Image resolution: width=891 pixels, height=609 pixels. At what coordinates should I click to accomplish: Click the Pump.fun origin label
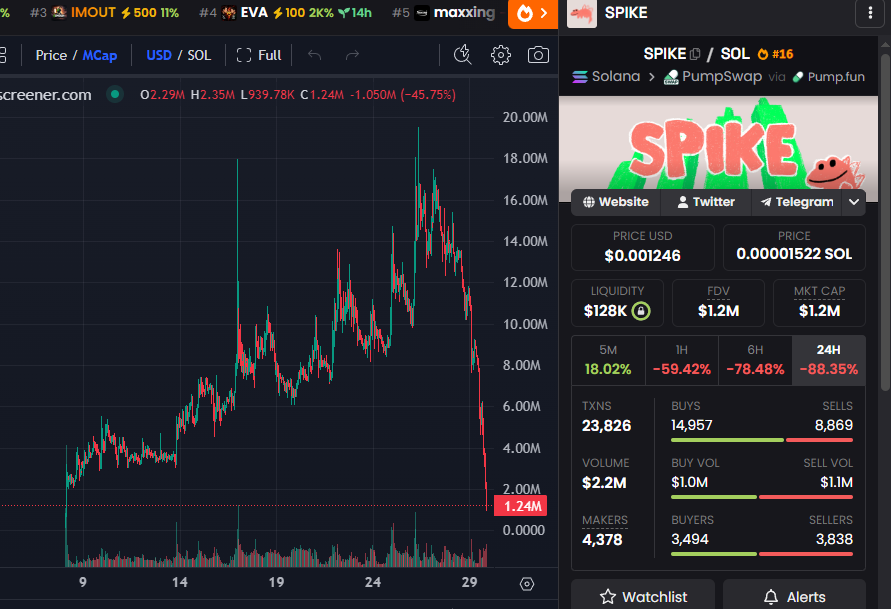(x=828, y=77)
